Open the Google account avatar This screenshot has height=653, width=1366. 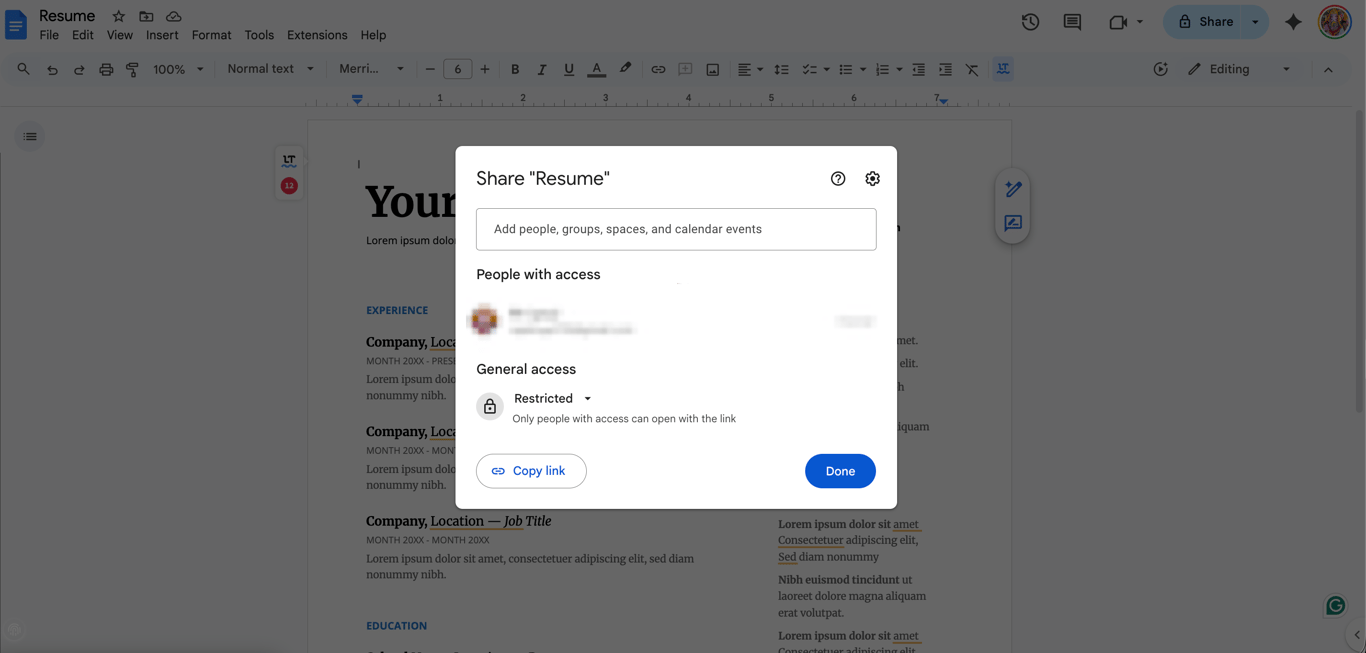(1335, 22)
